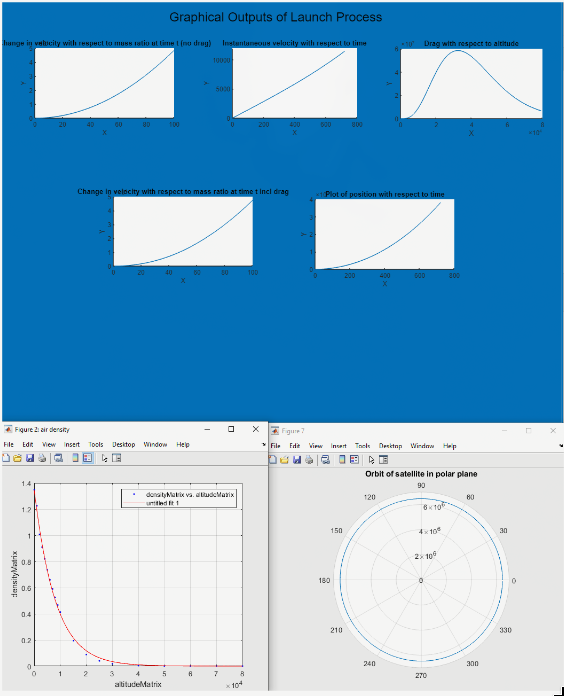Insert colorbar in Figure 7 window
Screen dimensions: 564x696
342,459
